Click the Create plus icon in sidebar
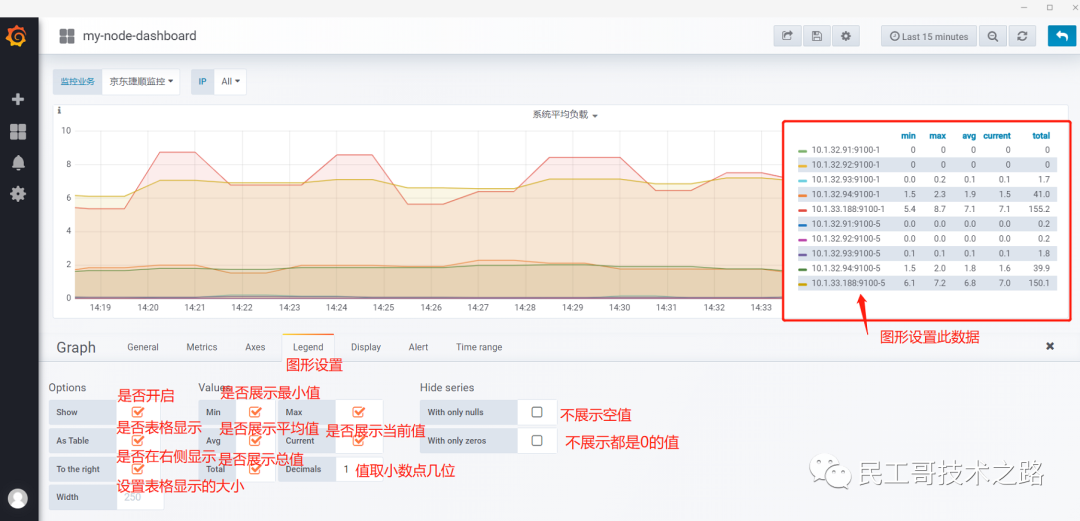1080x521 pixels. [x=18, y=100]
